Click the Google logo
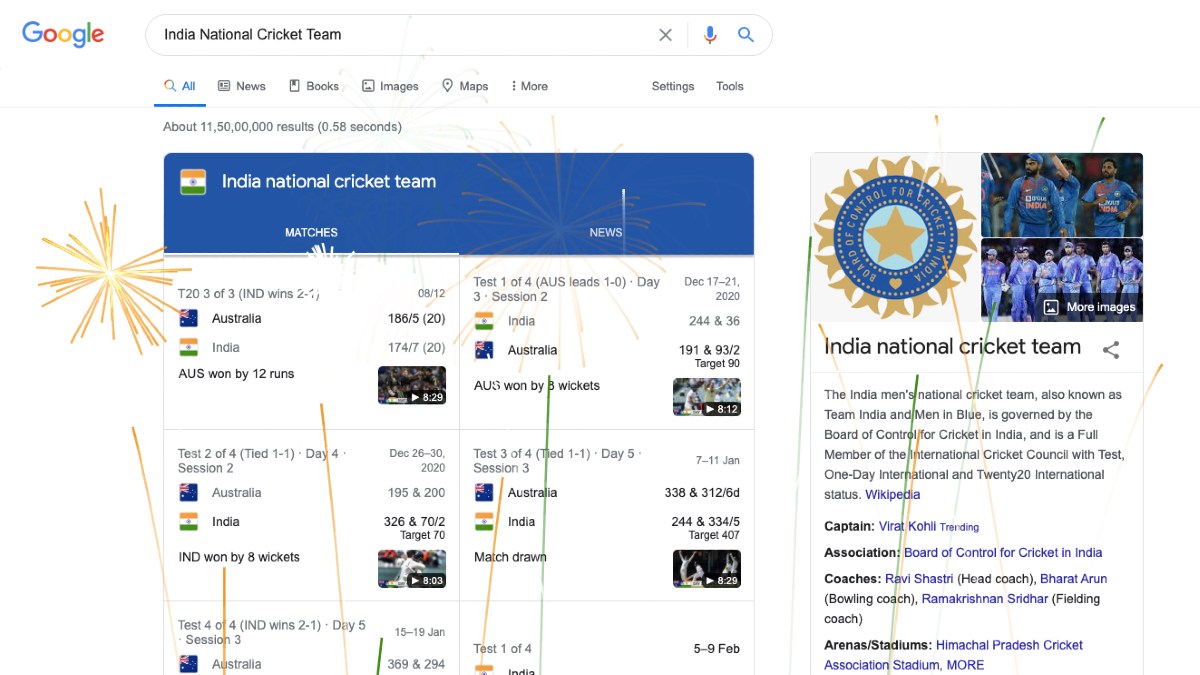The height and width of the screenshot is (675, 1200). pos(62,34)
